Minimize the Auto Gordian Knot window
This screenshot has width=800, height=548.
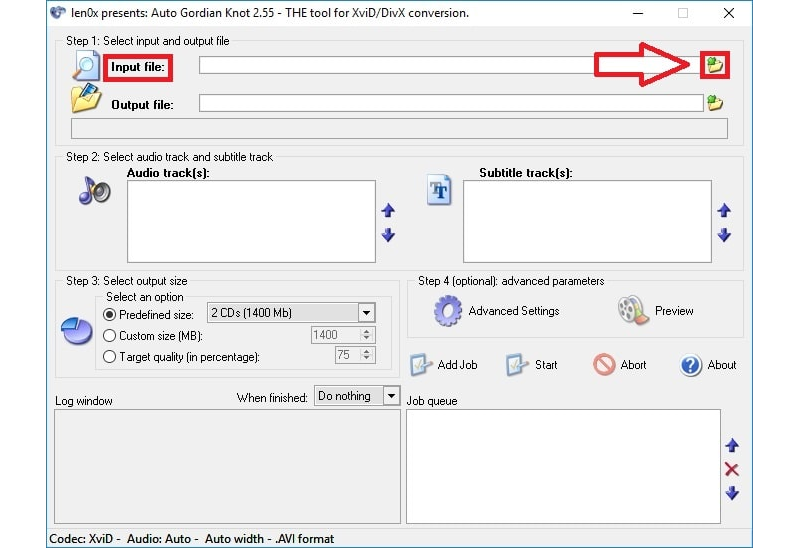point(638,13)
